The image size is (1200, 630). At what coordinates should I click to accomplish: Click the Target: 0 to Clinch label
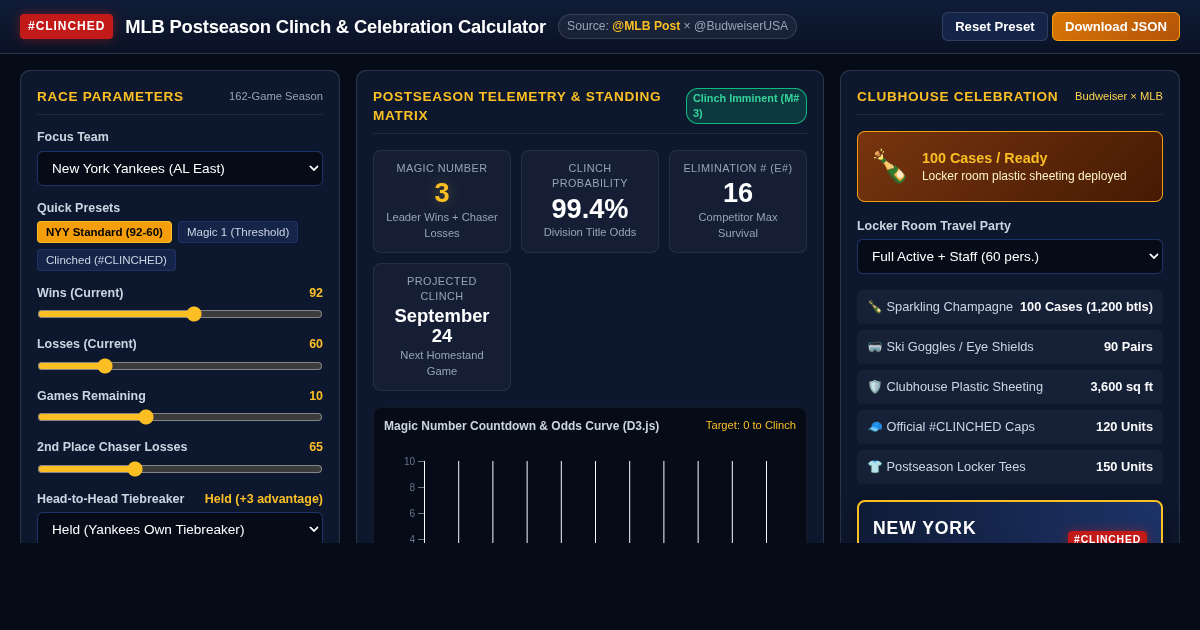click(x=751, y=425)
